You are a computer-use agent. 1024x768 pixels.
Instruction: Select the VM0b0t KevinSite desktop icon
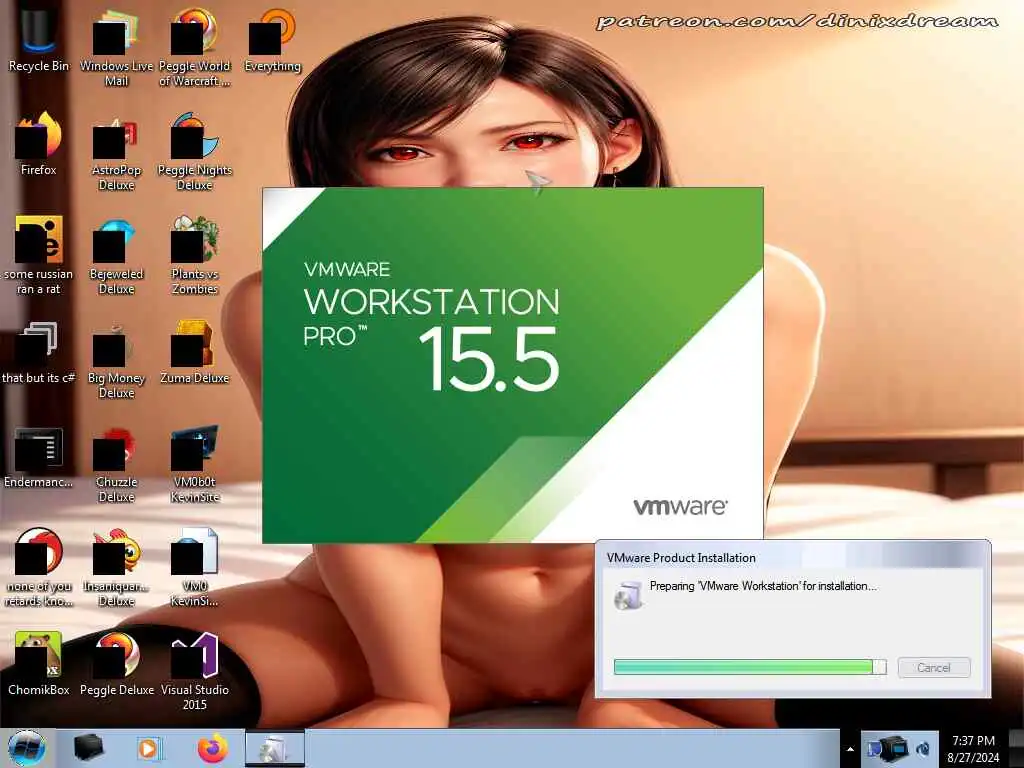pyautogui.click(x=195, y=465)
